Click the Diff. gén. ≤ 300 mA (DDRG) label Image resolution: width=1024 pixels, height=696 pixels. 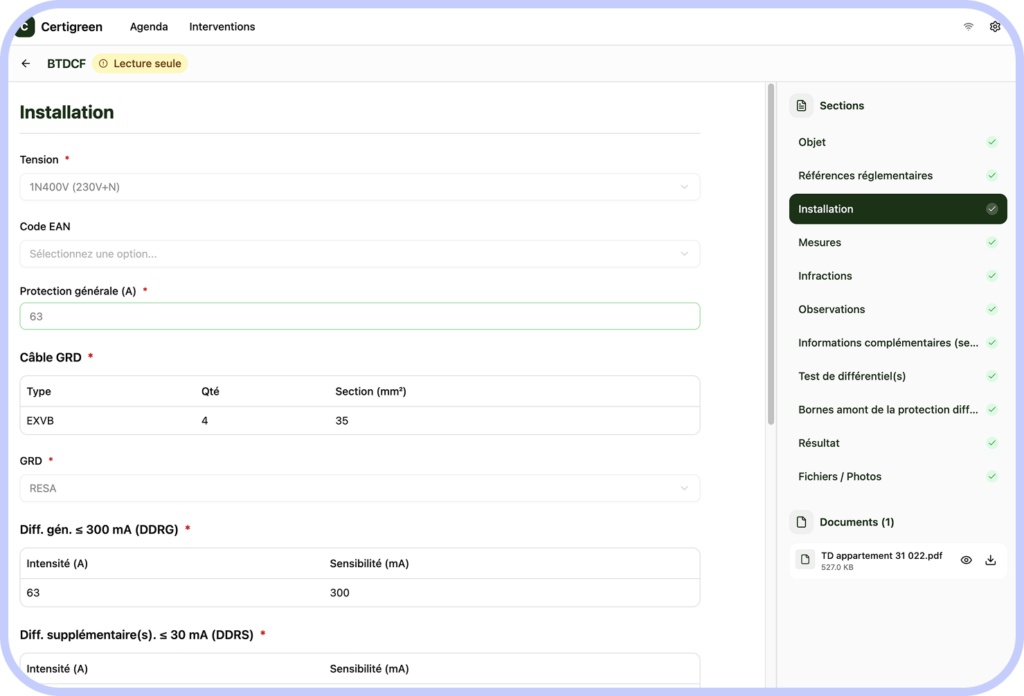pyautogui.click(x=99, y=530)
